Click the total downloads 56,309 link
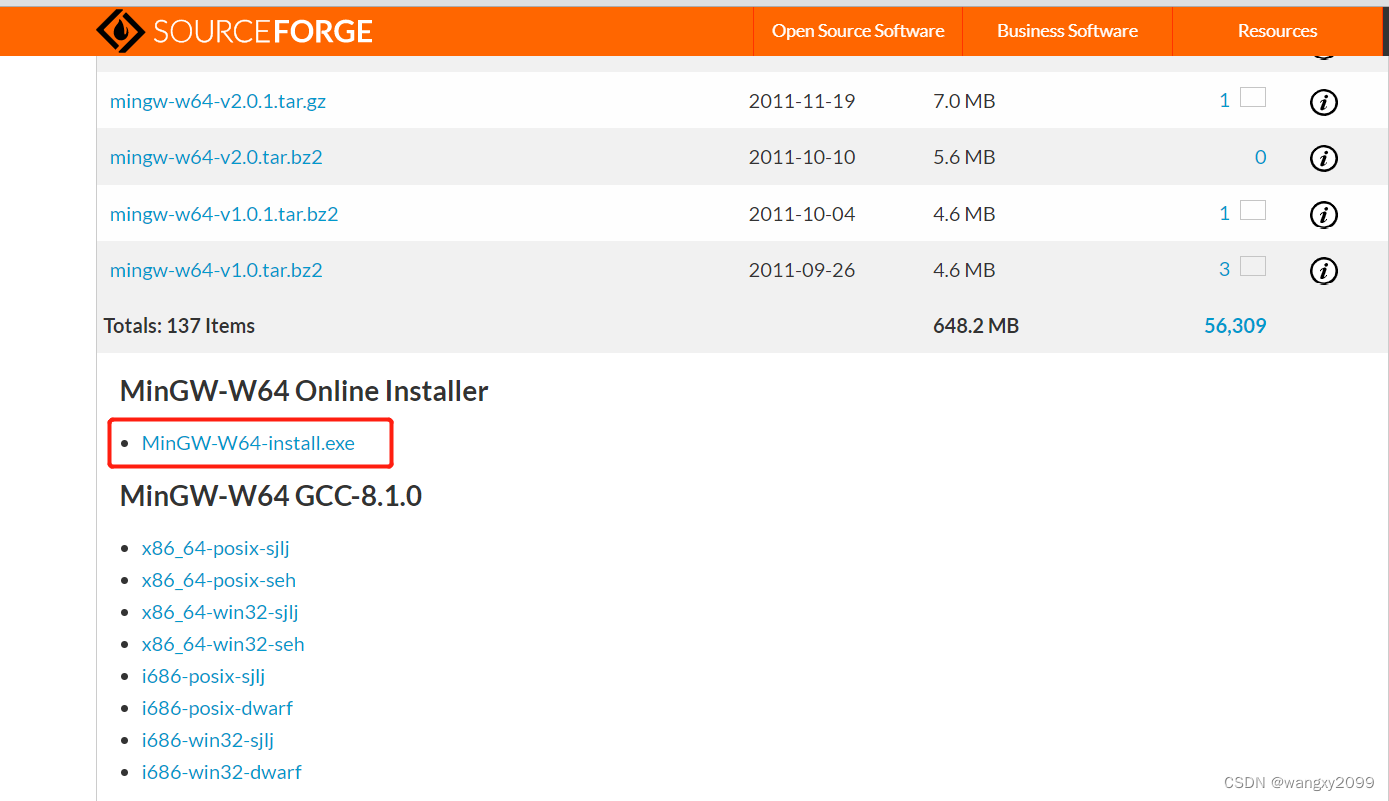 [1235, 326]
